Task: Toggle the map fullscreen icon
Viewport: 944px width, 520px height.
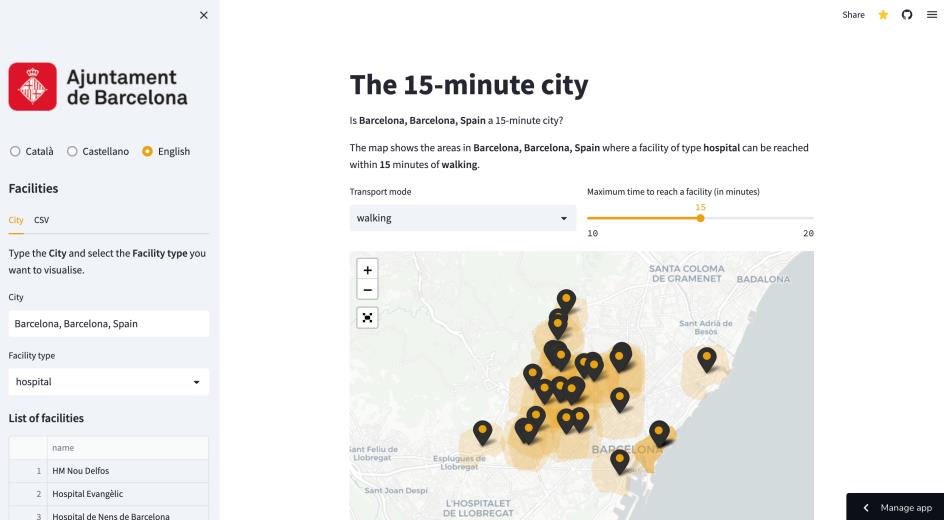Action: [x=368, y=317]
